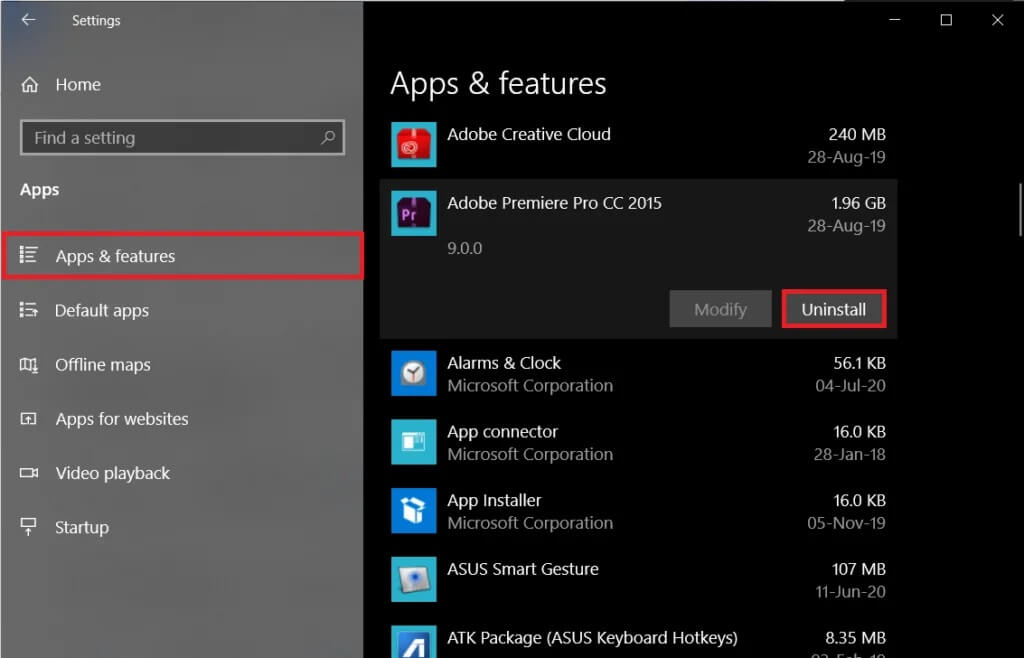Viewport: 1024px width, 658px height.
Task: Select the Alarms & Clock entry
Action: click(638, 373)
